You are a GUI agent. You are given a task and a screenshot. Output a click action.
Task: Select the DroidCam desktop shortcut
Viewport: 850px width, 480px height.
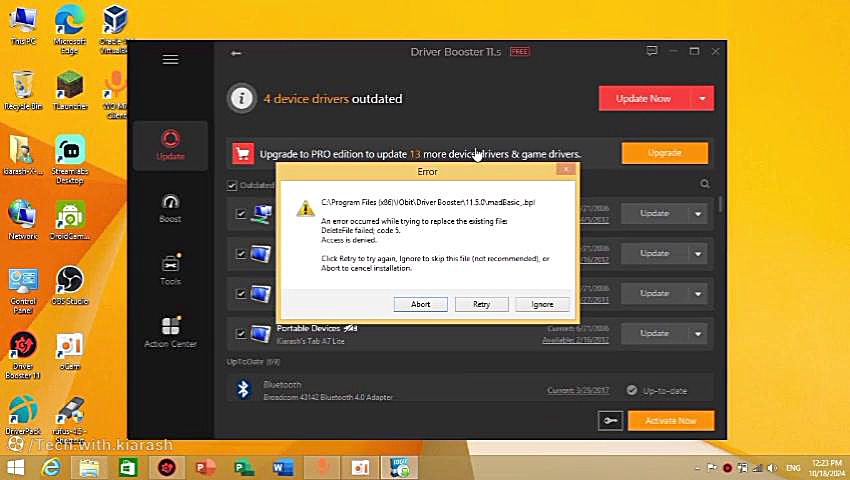point(70,220)
